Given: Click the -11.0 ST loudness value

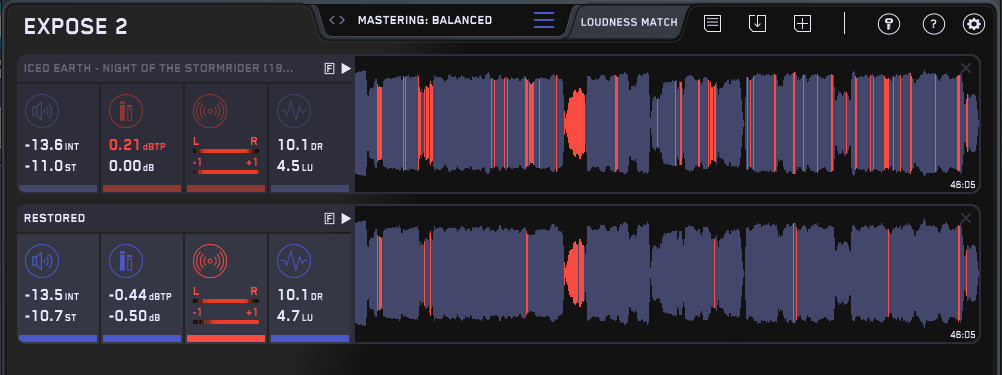Looking at the screenshot, I should point(50,167).
